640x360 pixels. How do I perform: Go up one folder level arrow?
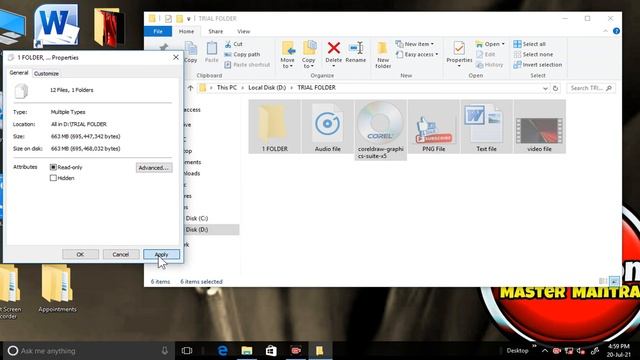pos(190,88)
